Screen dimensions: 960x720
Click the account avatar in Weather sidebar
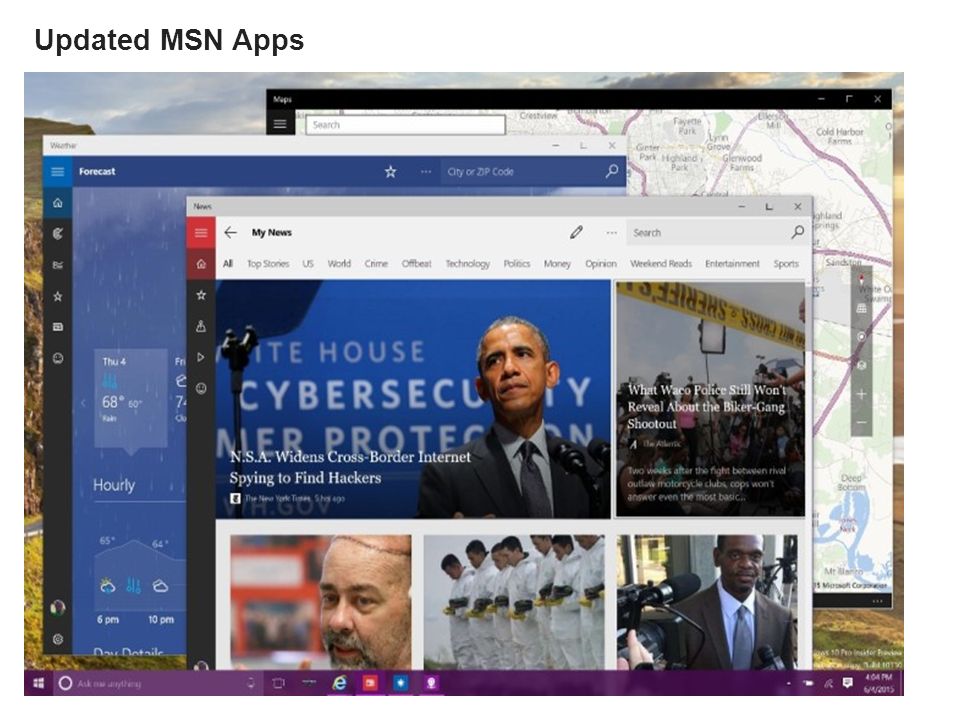(x=58, y=607)
